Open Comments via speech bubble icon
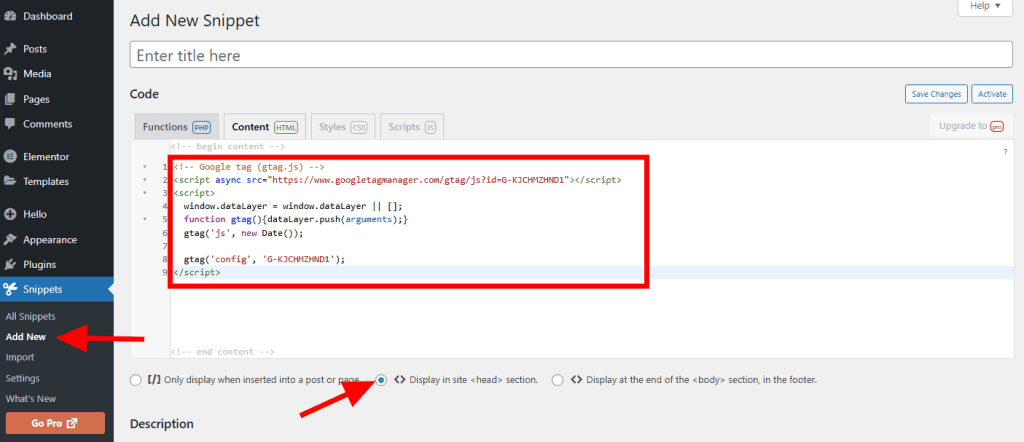 pos(10,124)
